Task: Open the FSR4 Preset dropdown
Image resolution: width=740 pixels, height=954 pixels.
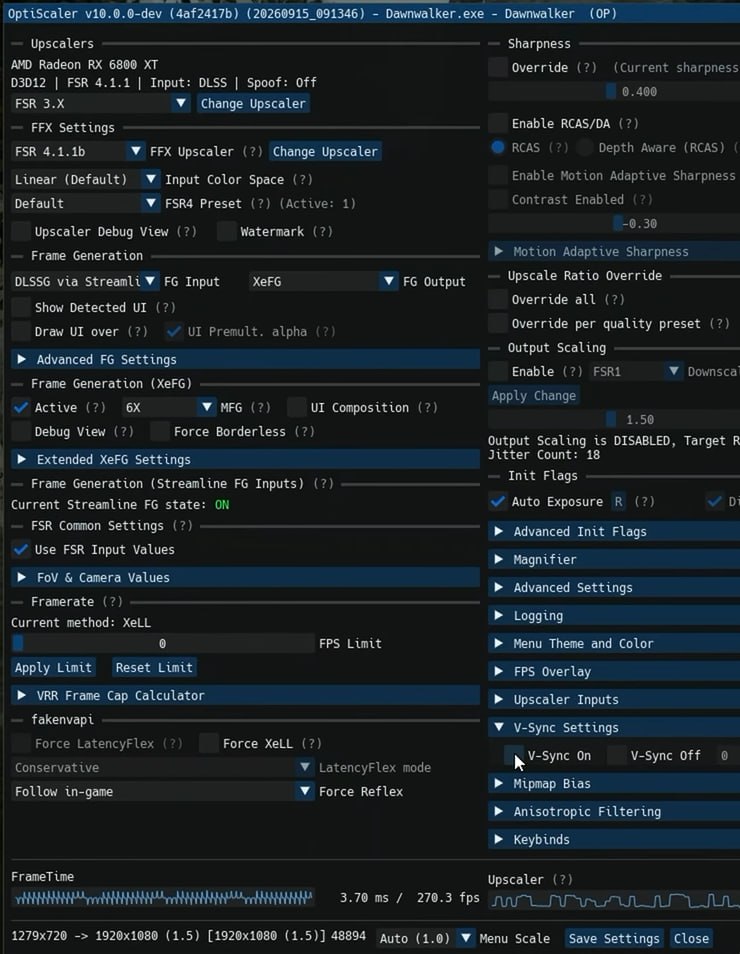Action: pyautogui.click(x=86, y=203)
